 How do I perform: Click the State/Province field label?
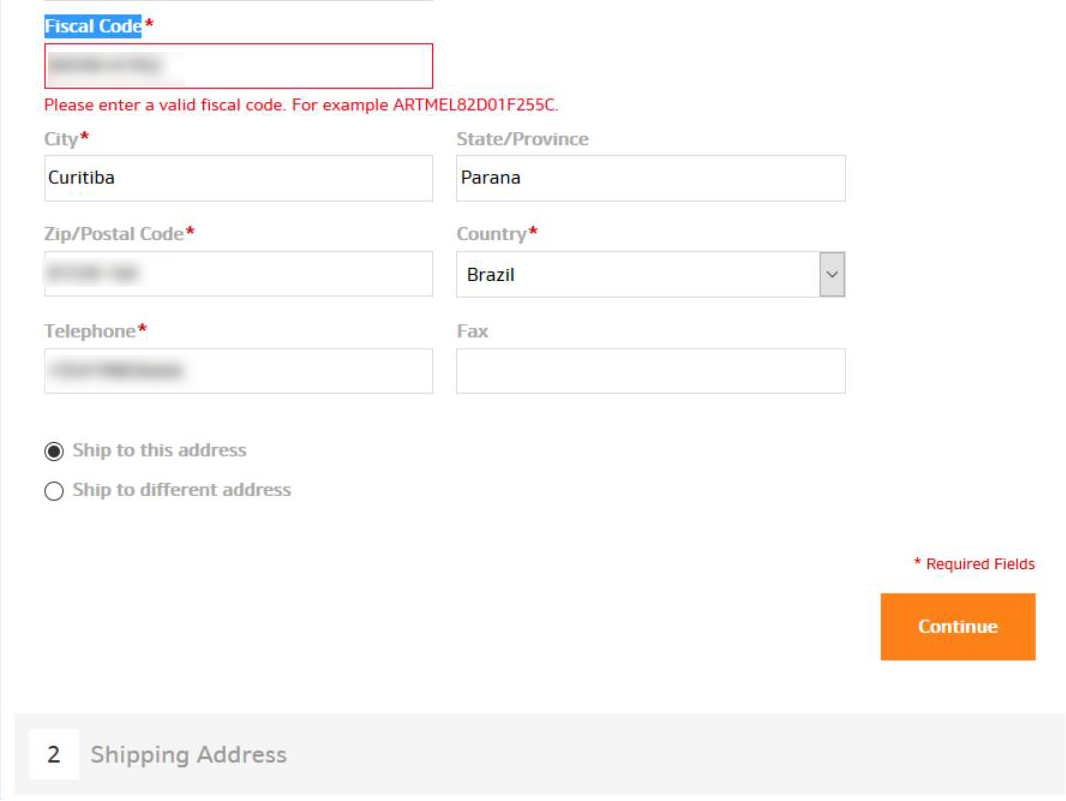[x=522, y=139]
